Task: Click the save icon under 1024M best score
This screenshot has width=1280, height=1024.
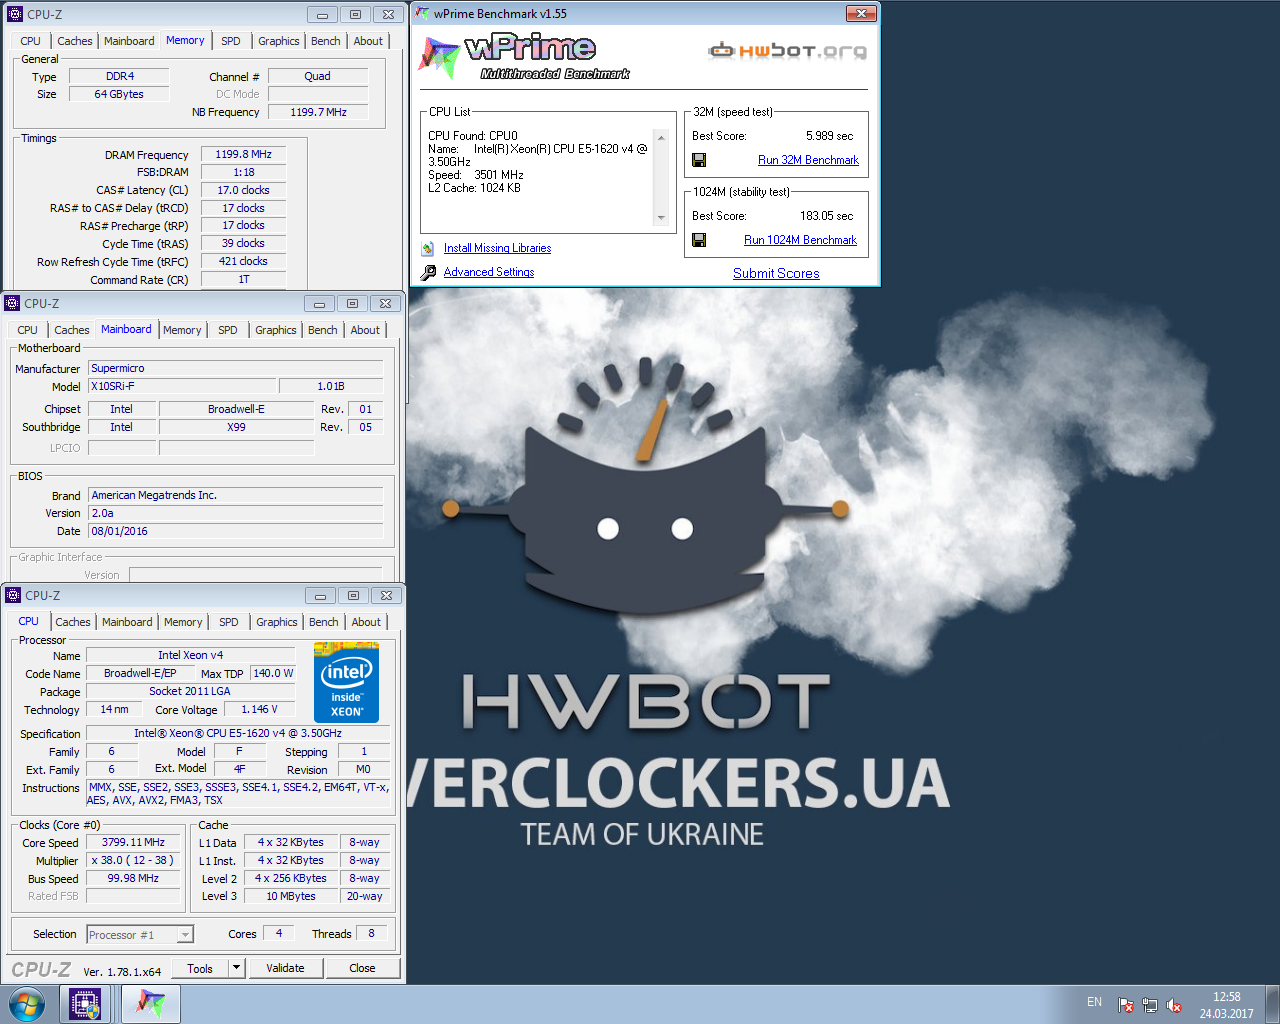Action: (699, 240)
